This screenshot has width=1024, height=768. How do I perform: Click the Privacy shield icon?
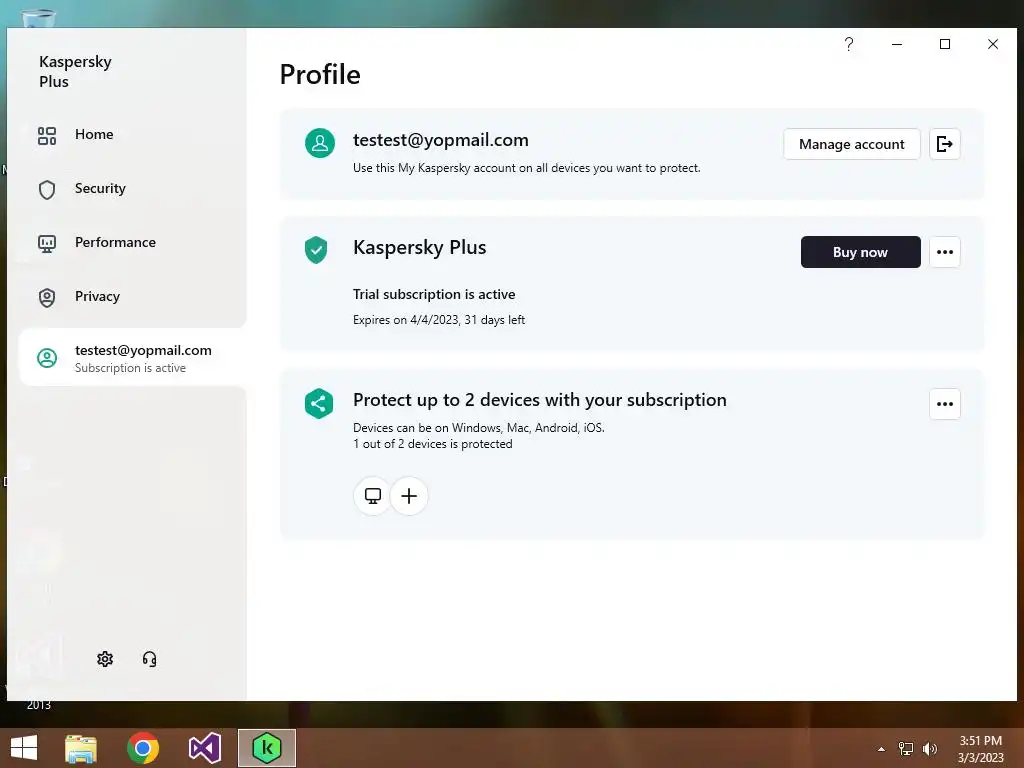[x=47, y=298]
